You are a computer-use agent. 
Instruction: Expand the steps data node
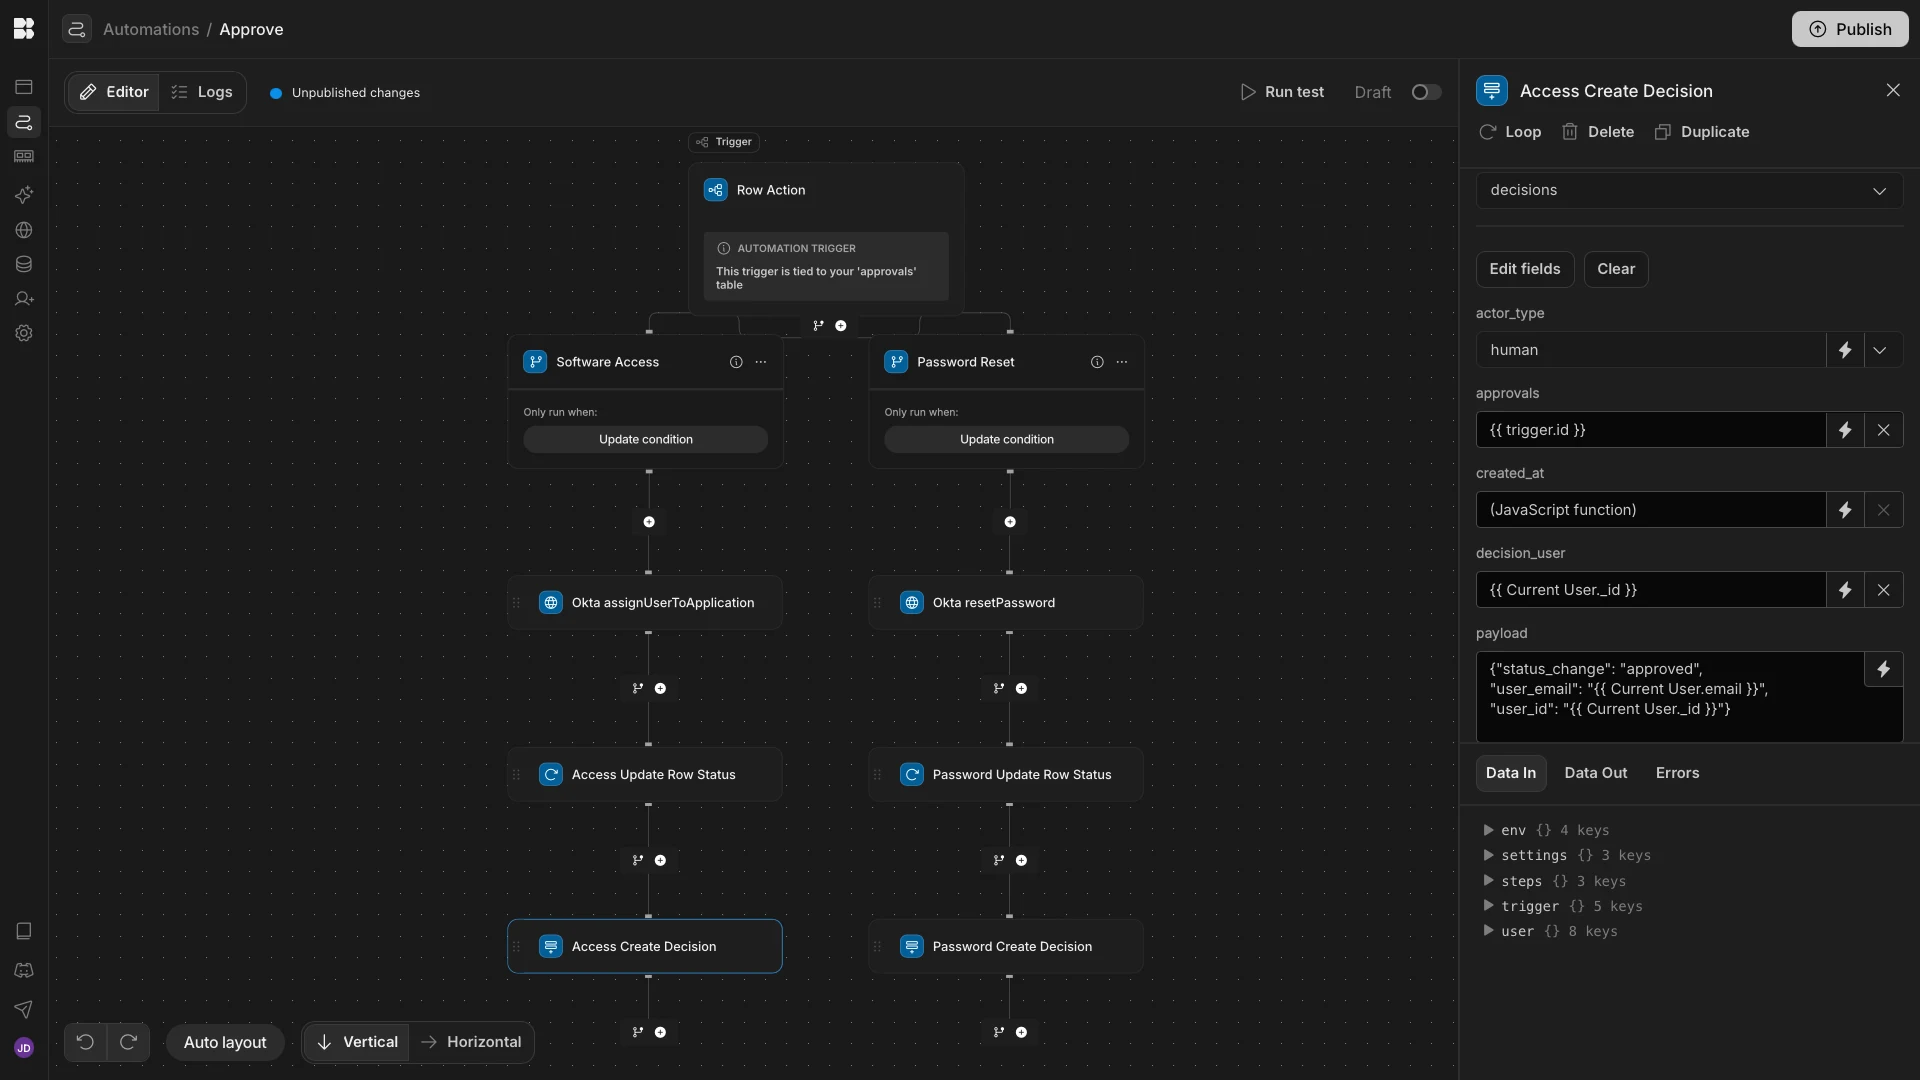[x=1488, y=881]
